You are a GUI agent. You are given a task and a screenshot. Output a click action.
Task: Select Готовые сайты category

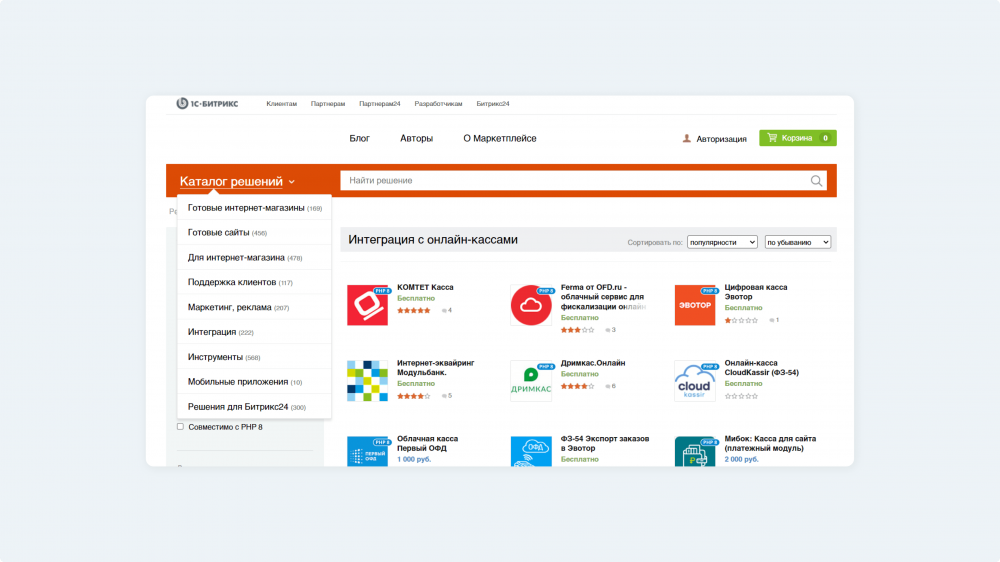click(254, 233)
